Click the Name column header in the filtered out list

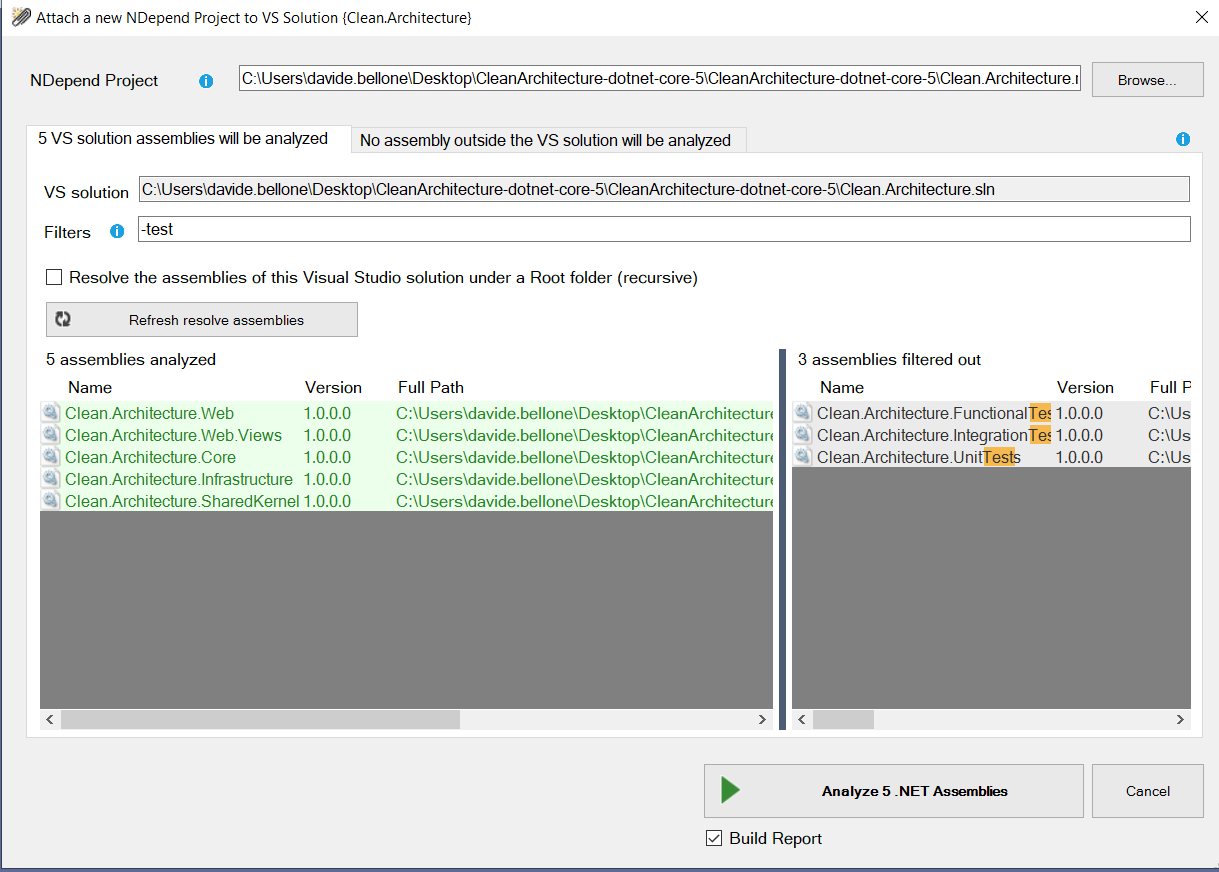pos(842,387)
